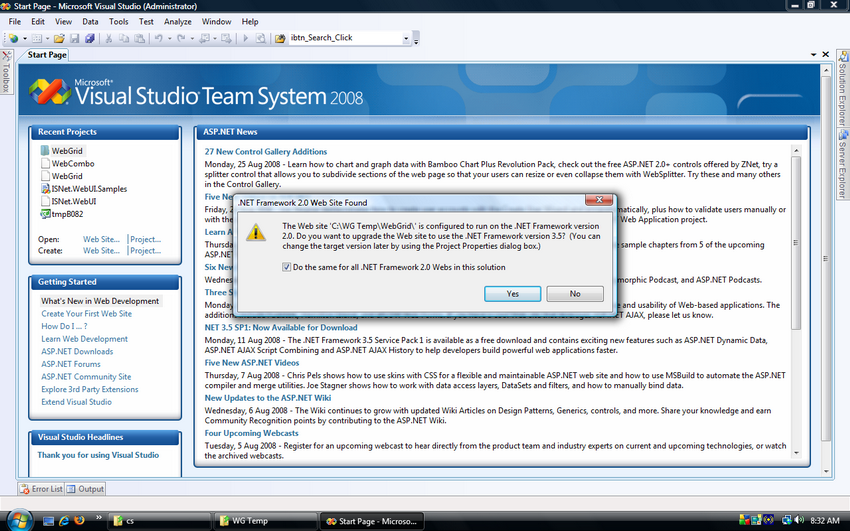850x531 pixels.
Task: Open the Solution Explorer side tab
Action: click(843, 89)
